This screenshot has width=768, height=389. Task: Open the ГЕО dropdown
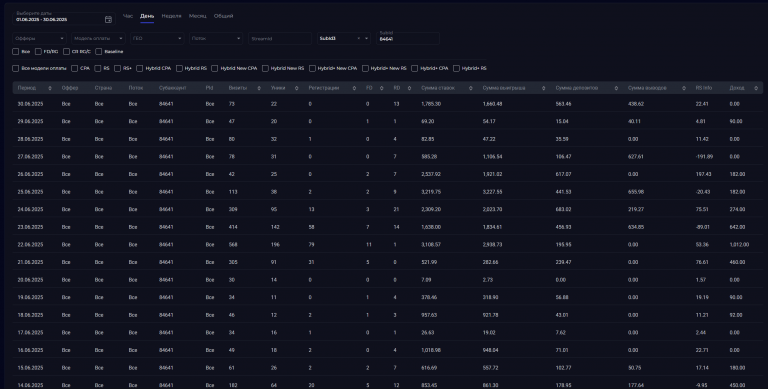pyautogui.click(x=157, y=38)
